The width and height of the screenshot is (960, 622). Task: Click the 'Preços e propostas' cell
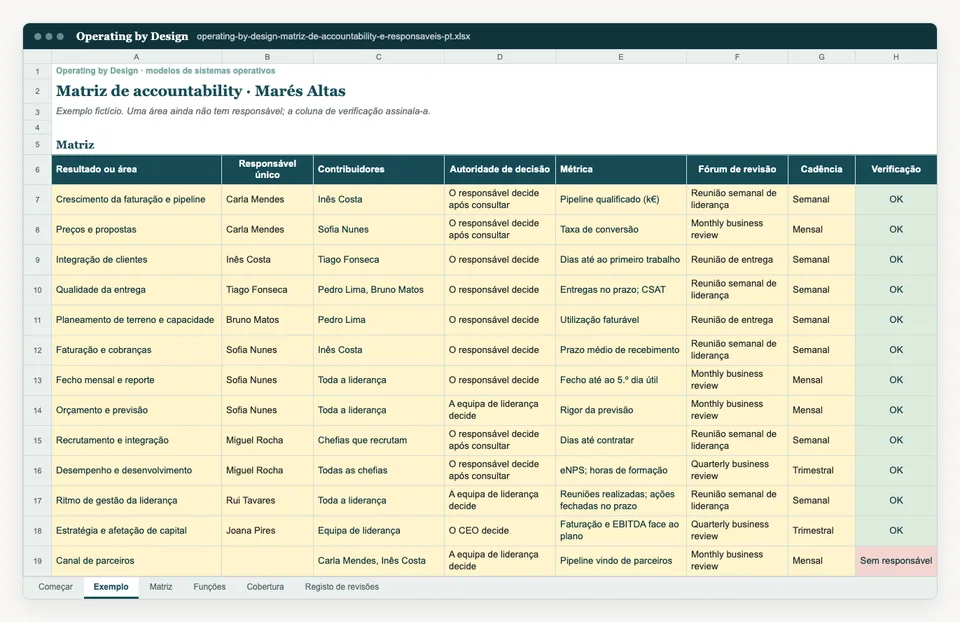pyautogui.click(x=137, y=230)
